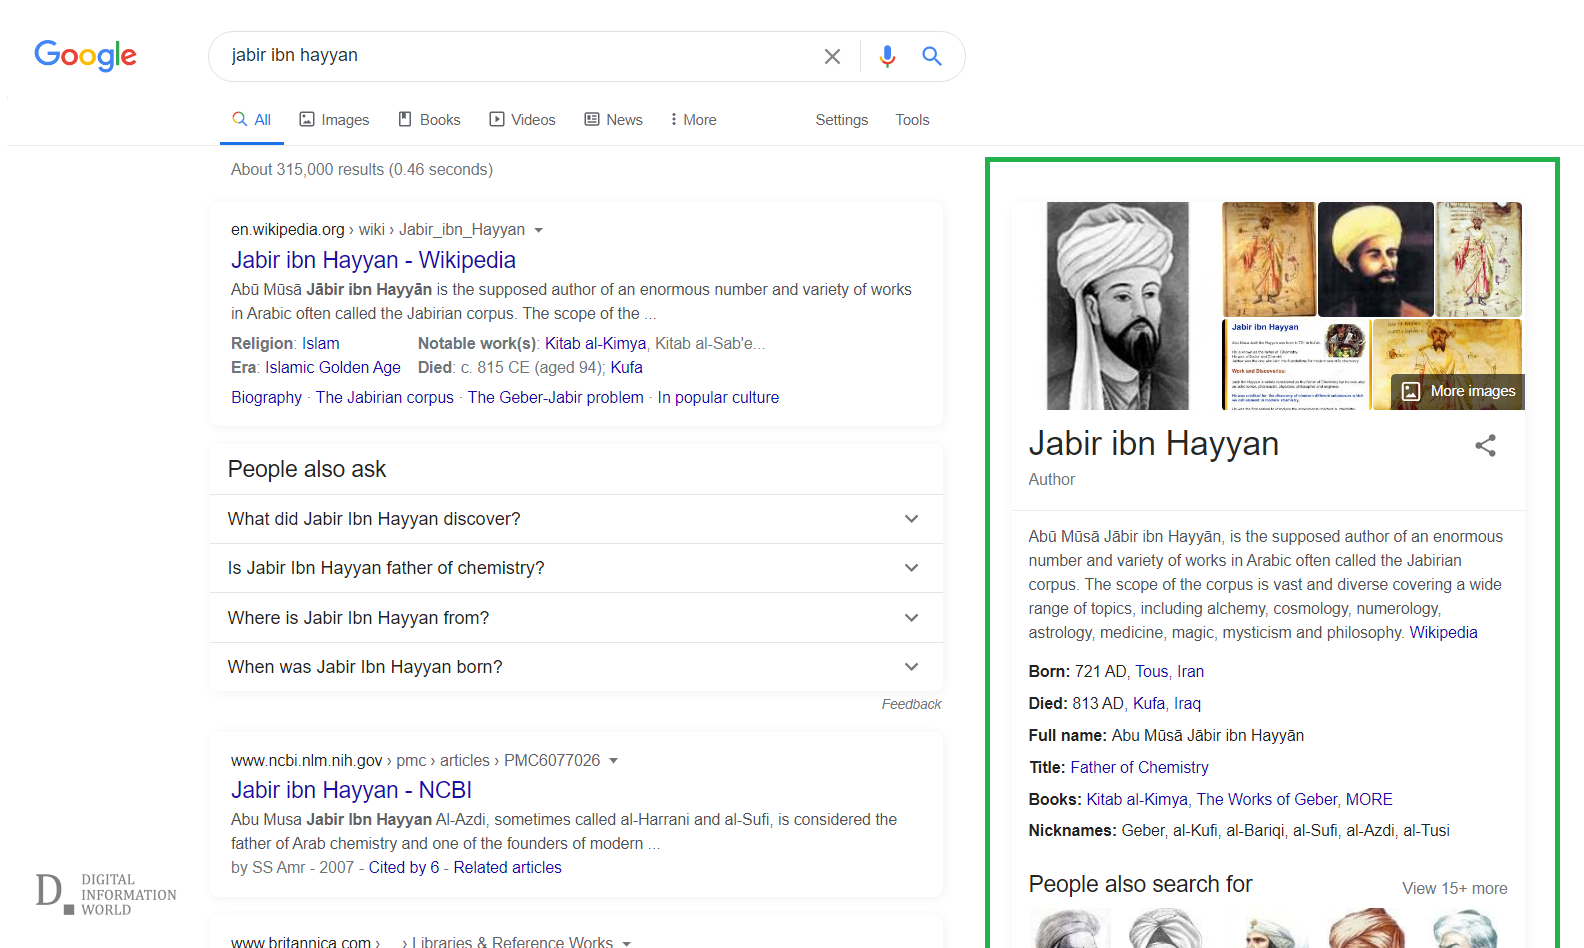Open Related articles for the NCBI result
1584x948 pixels.
coord(508,868)
